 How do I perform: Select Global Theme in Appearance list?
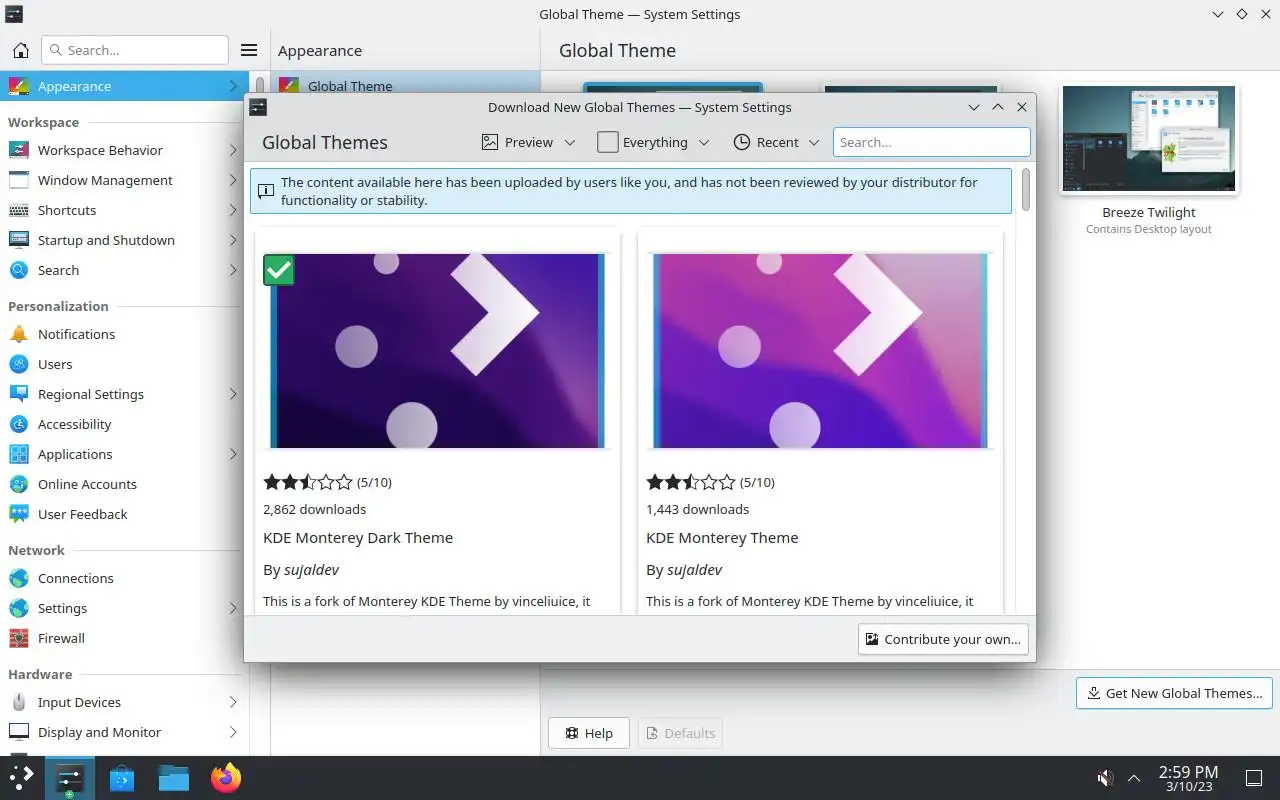[x=405, y=84]
